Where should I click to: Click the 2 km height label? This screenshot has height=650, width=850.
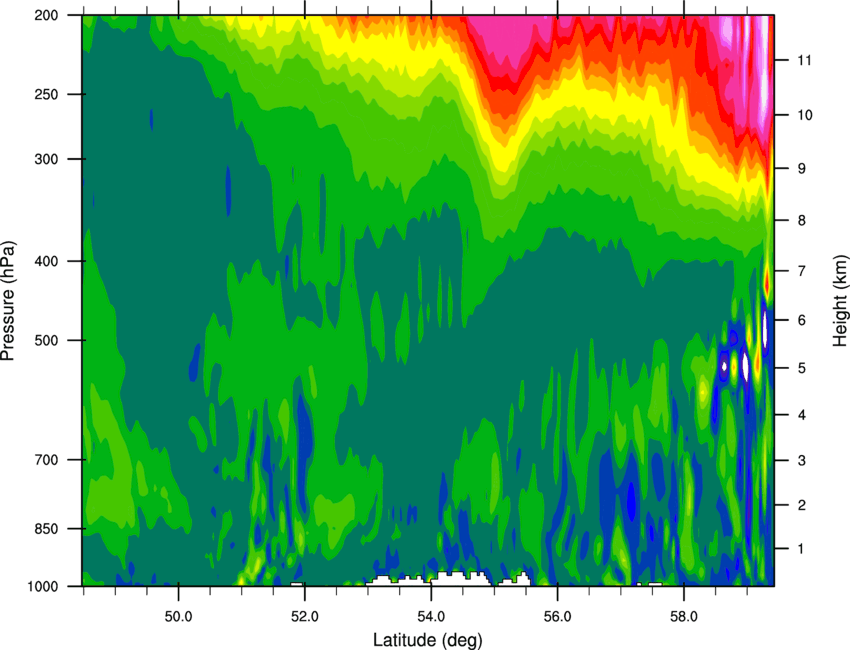click(x=802, y=505)
